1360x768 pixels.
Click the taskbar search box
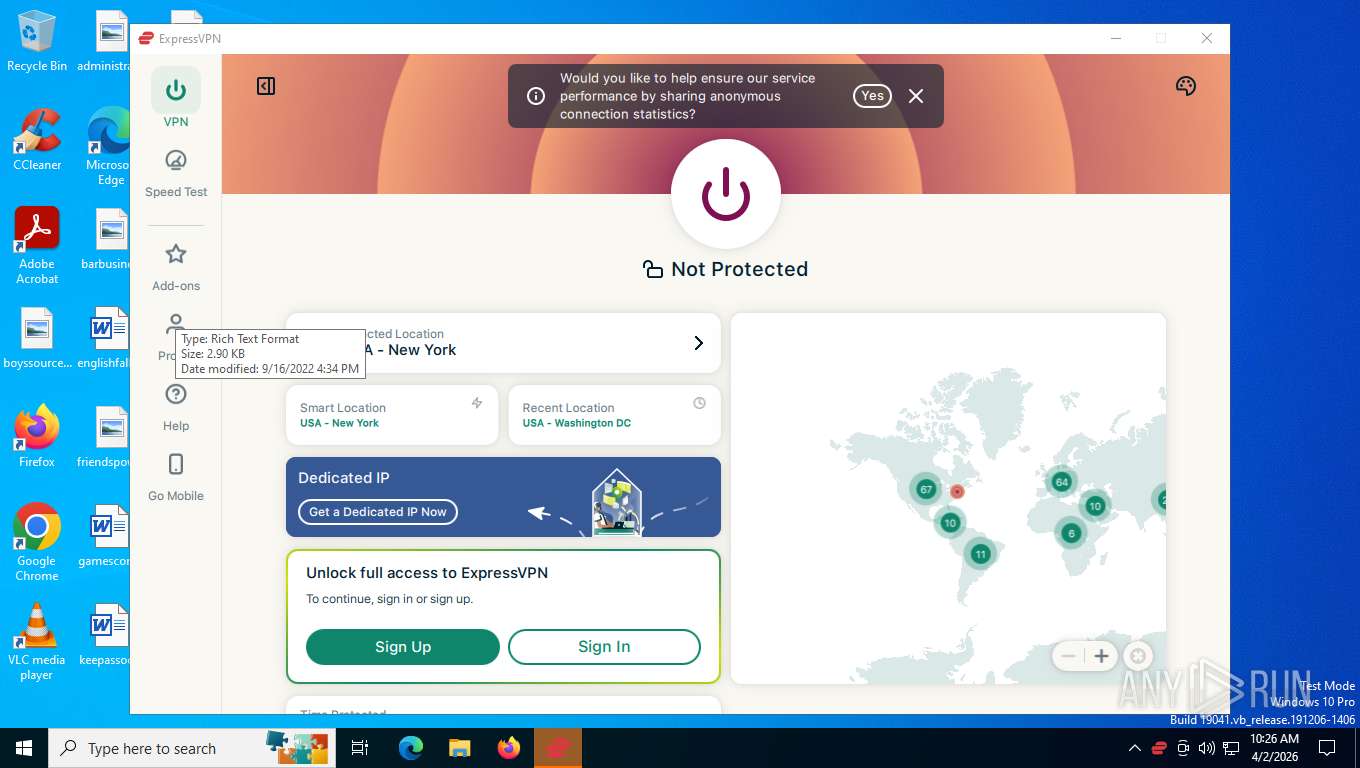click(x=192, y=748)
